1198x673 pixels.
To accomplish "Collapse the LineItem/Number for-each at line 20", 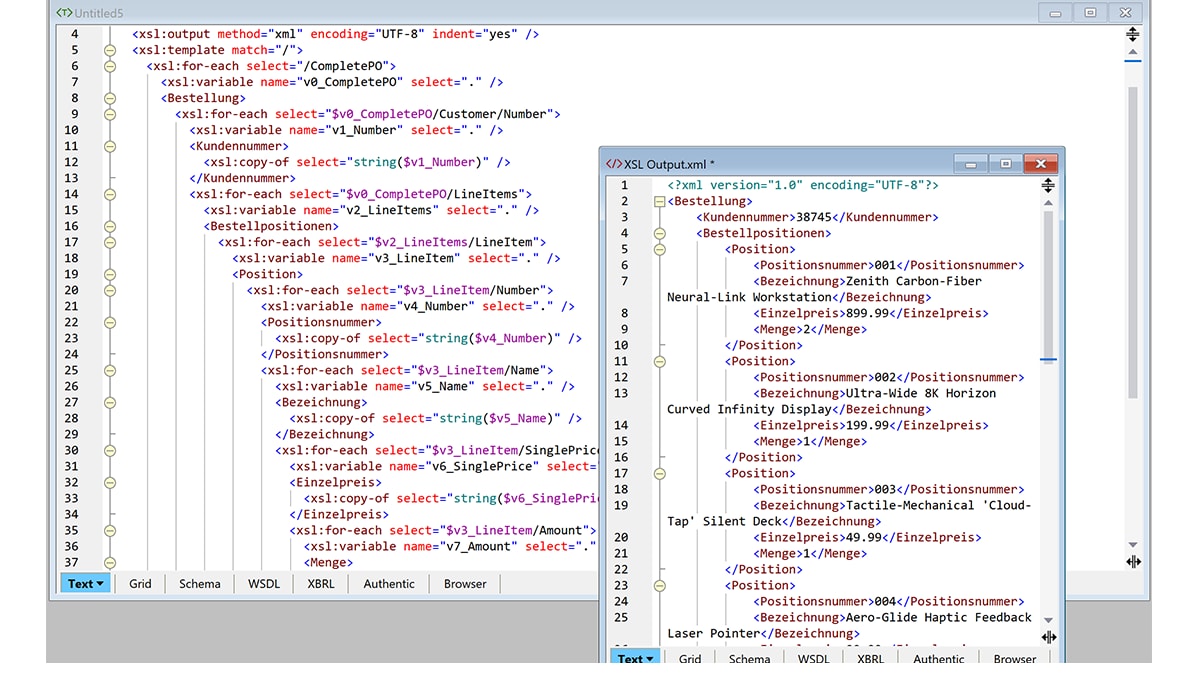I will pos(110,291).
